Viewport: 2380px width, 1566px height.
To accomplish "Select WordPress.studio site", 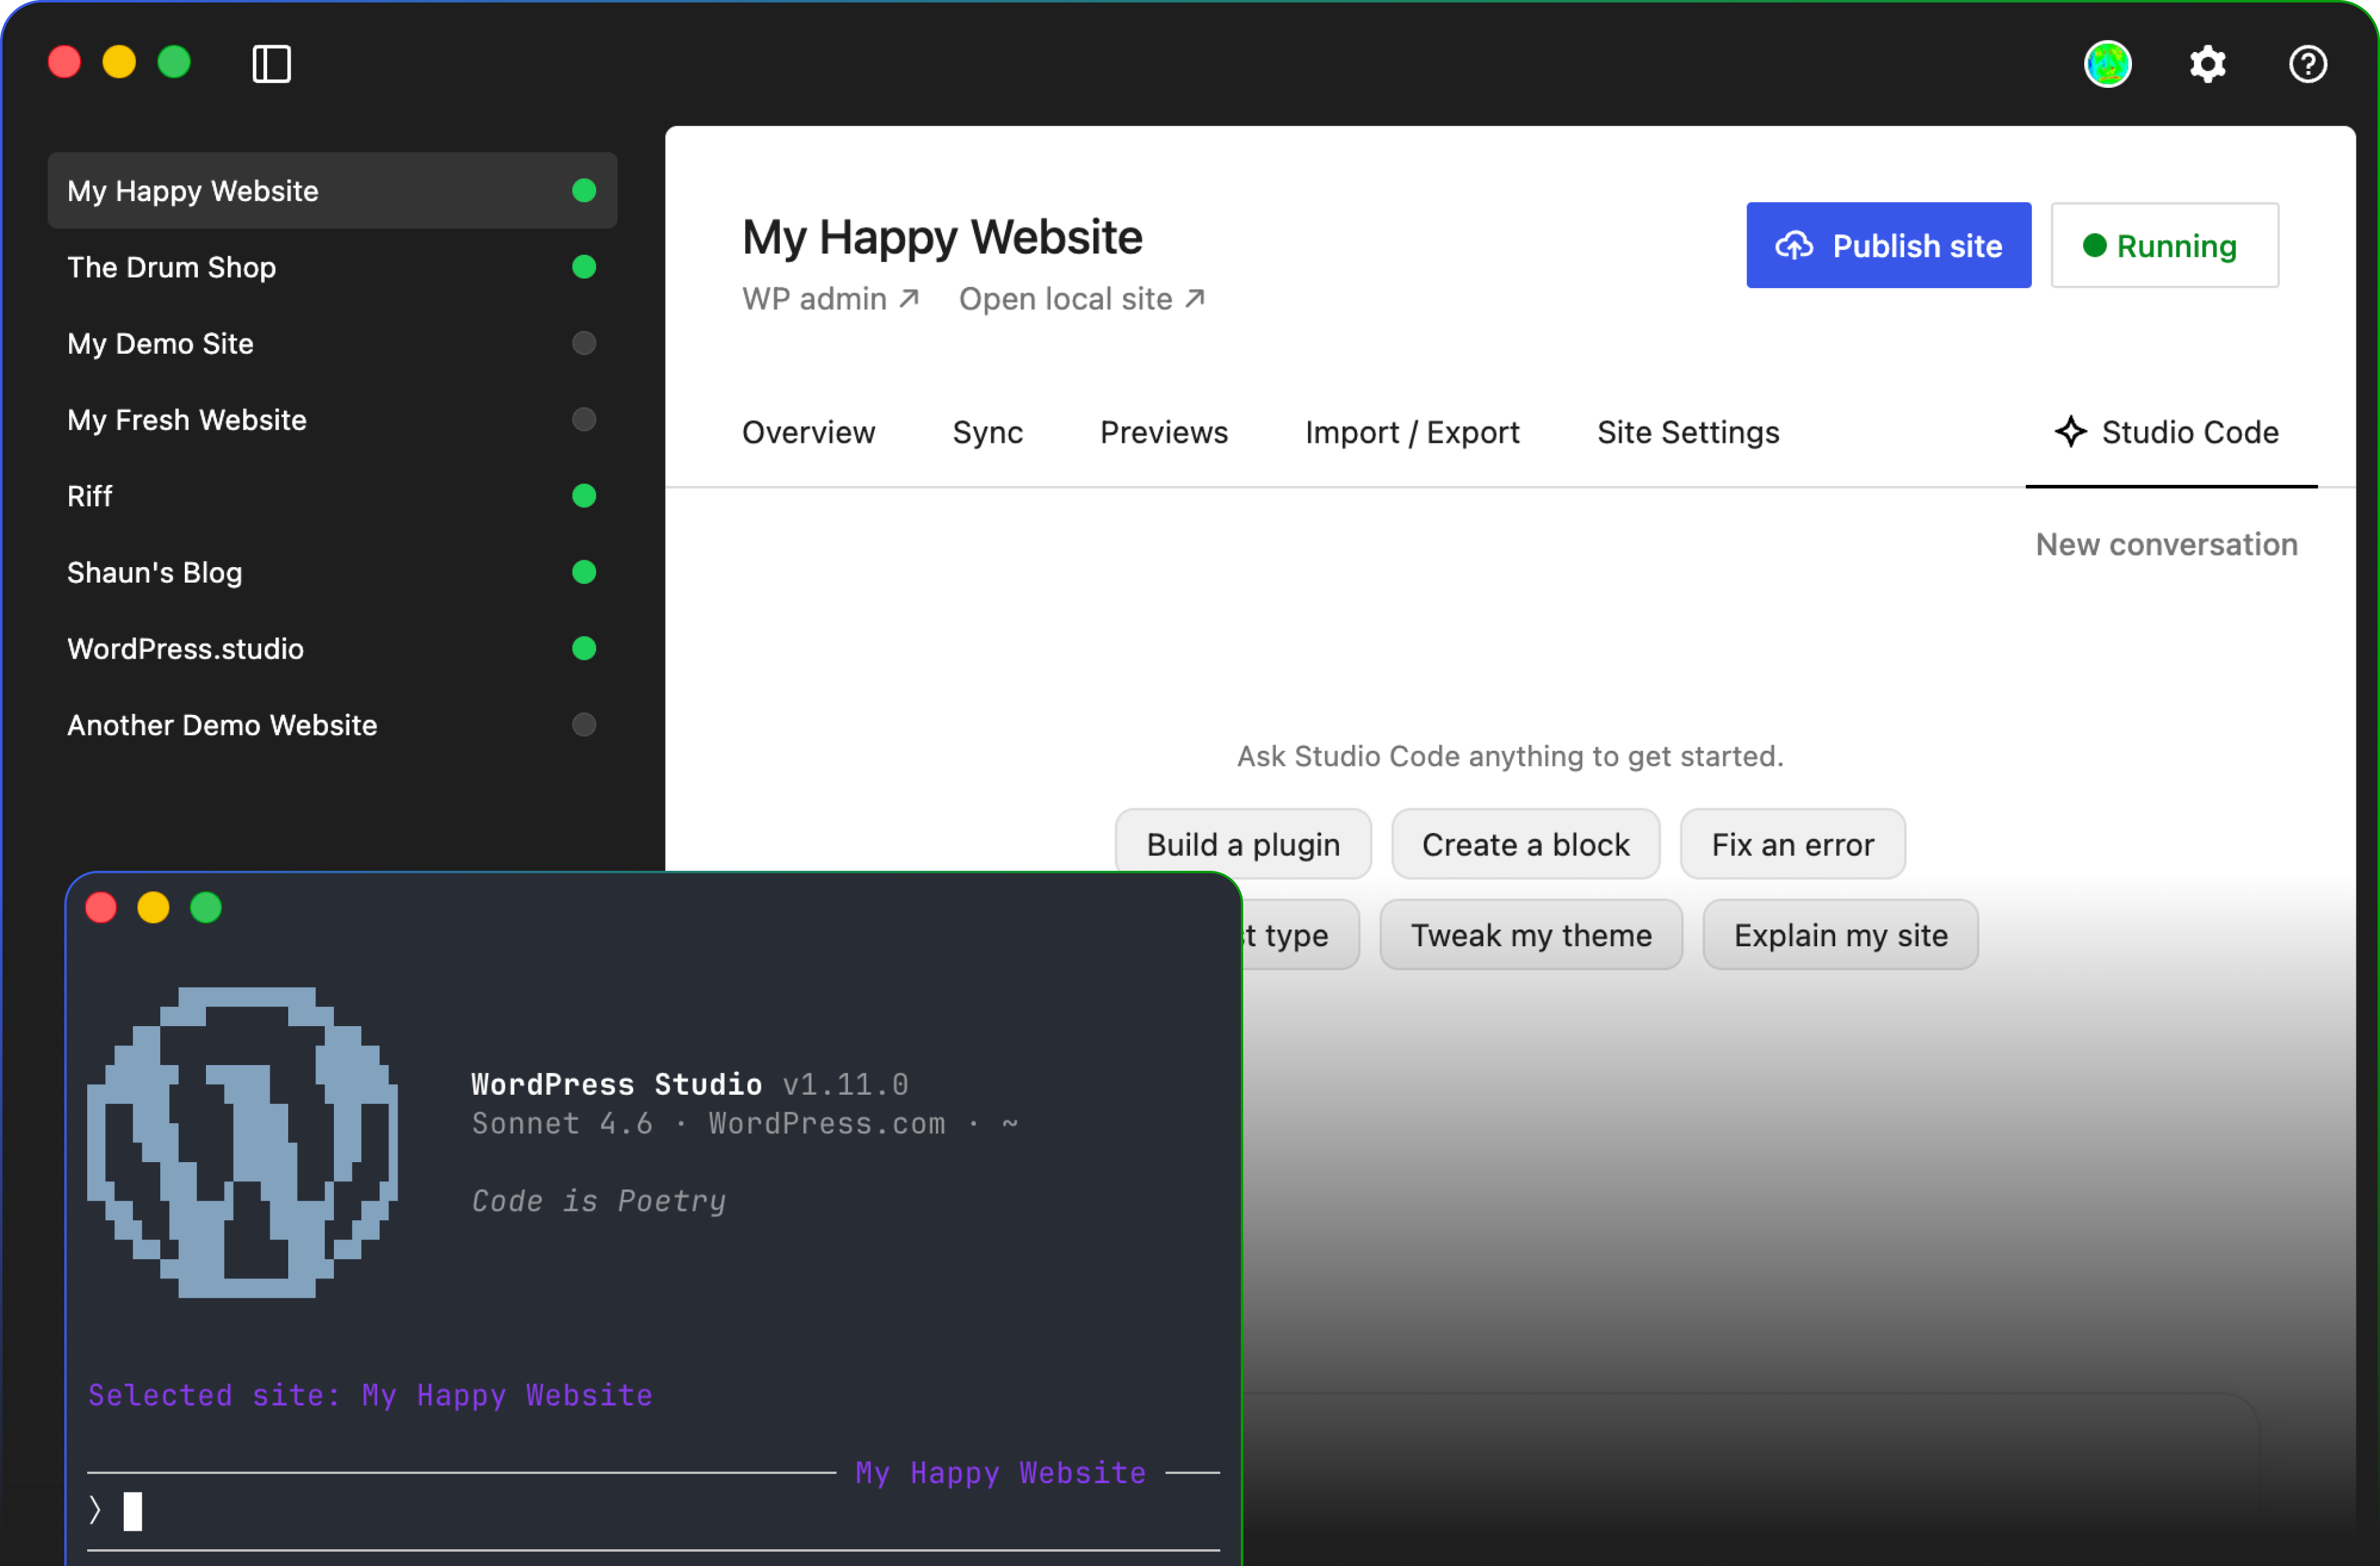I will click(332, 648).
